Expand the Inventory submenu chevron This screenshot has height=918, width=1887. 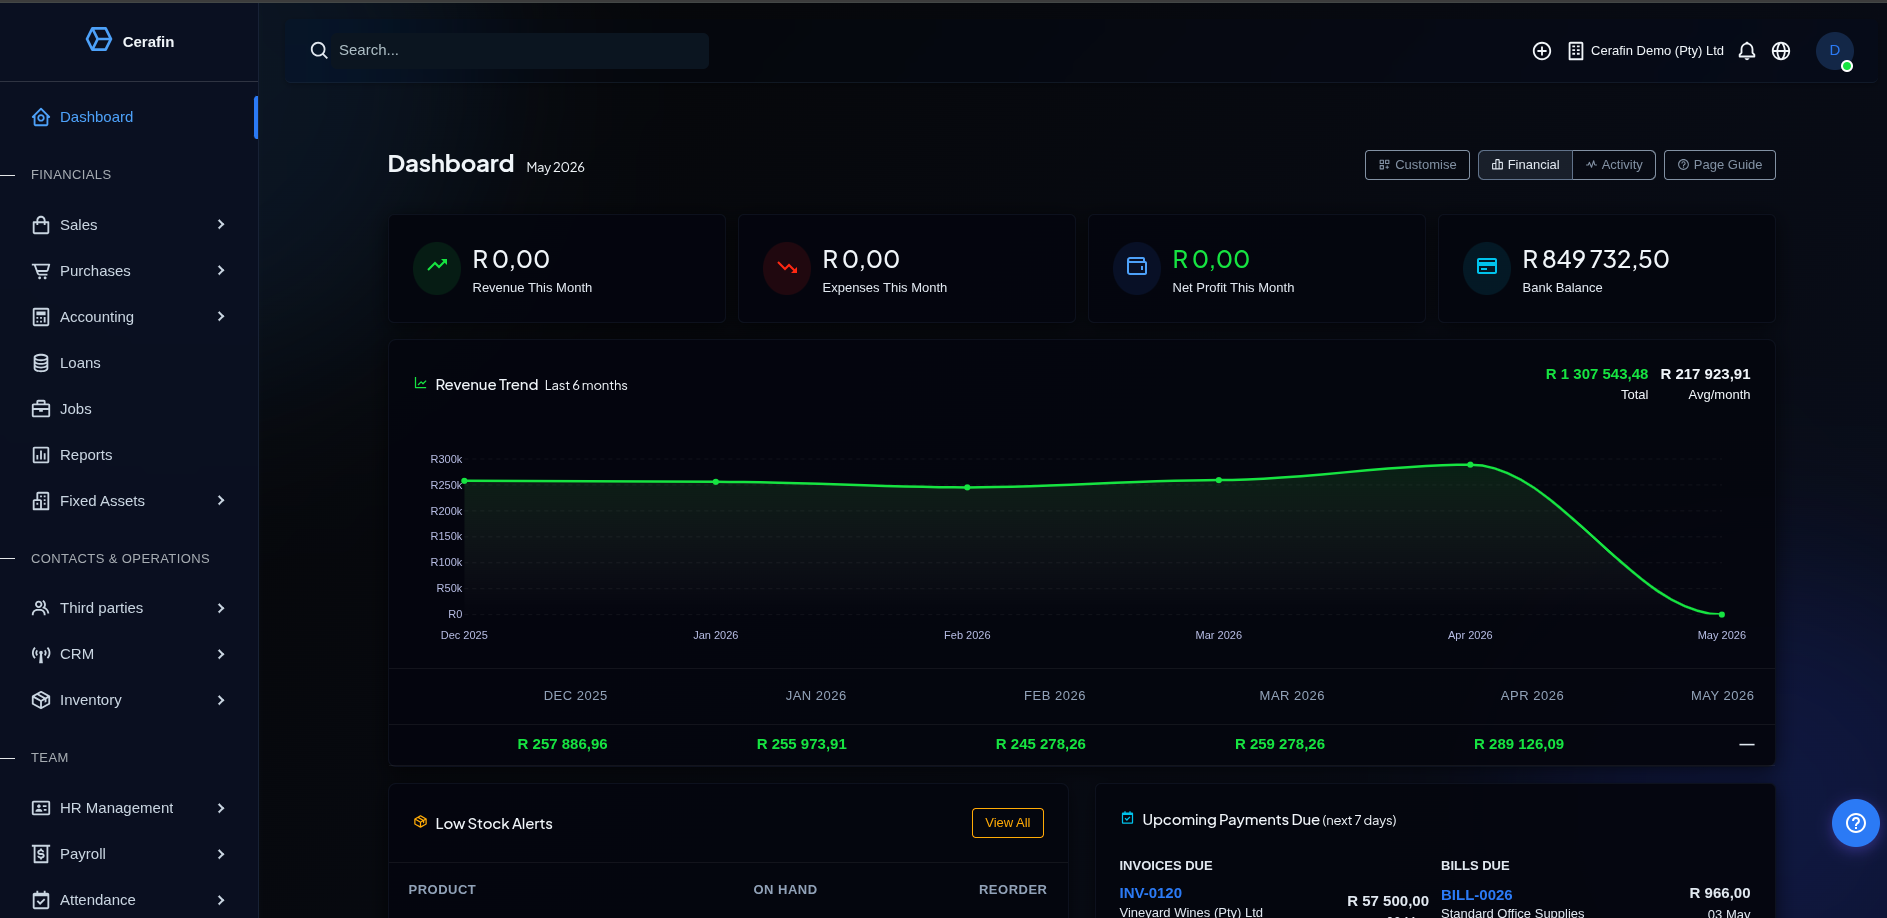coord(221,700)
